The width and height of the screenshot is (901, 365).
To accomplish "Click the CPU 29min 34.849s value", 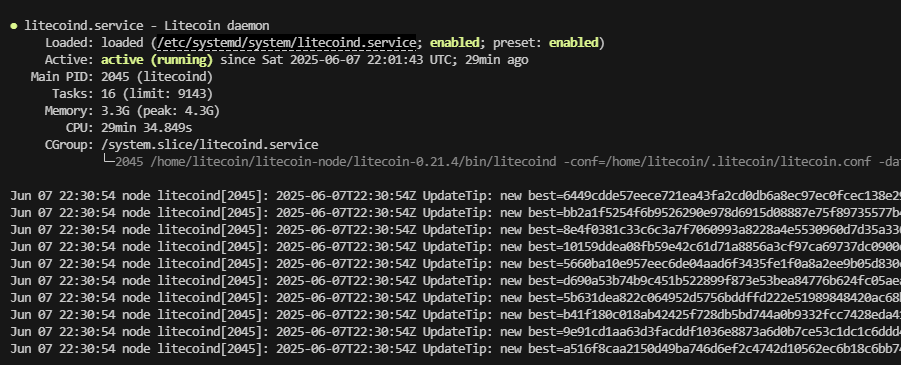I will point(147,128).
